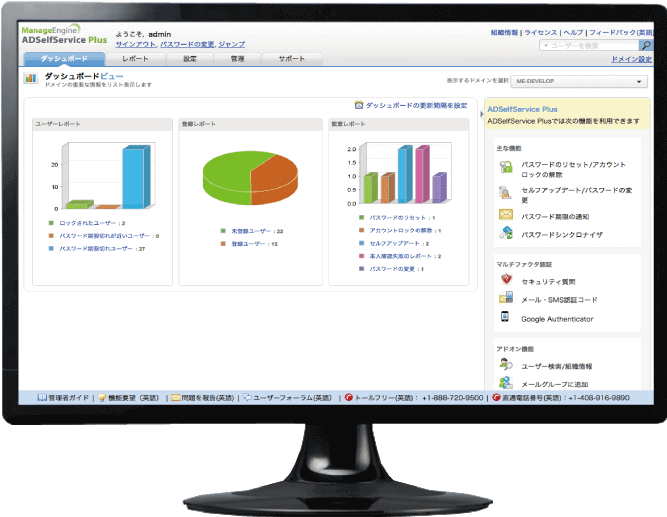This screenshot has height=517, width=667.
Task: Click the password expiry notification envelope icon
Action: (506, 214)
